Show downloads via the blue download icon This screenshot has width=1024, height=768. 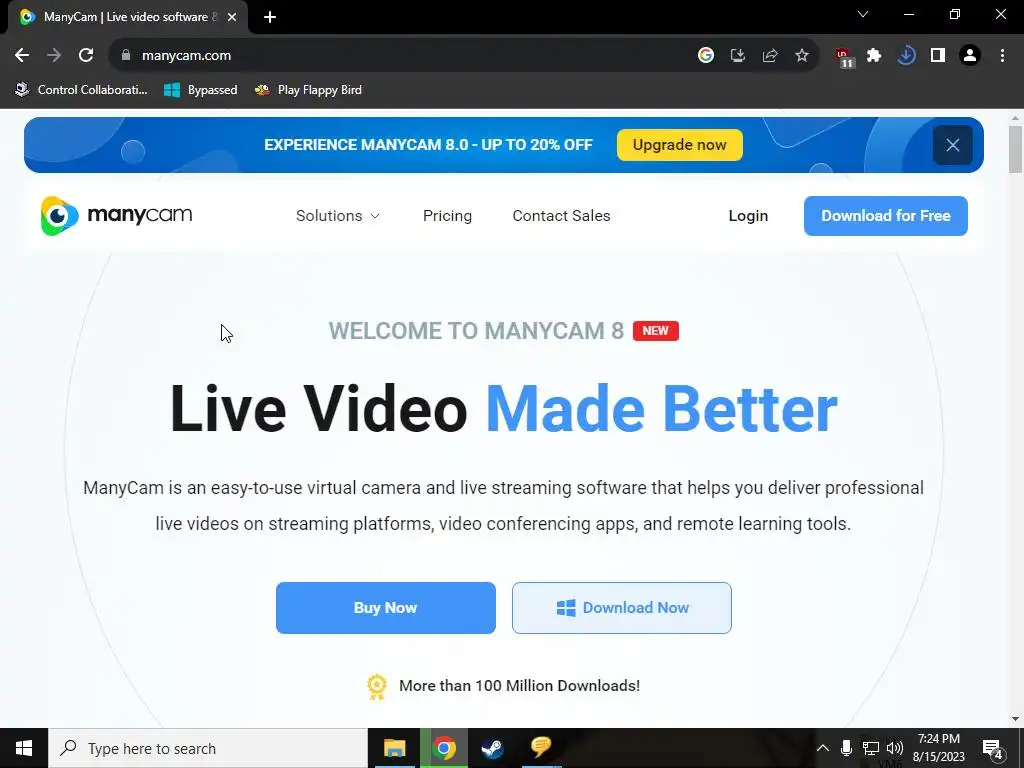click(906, 56)
